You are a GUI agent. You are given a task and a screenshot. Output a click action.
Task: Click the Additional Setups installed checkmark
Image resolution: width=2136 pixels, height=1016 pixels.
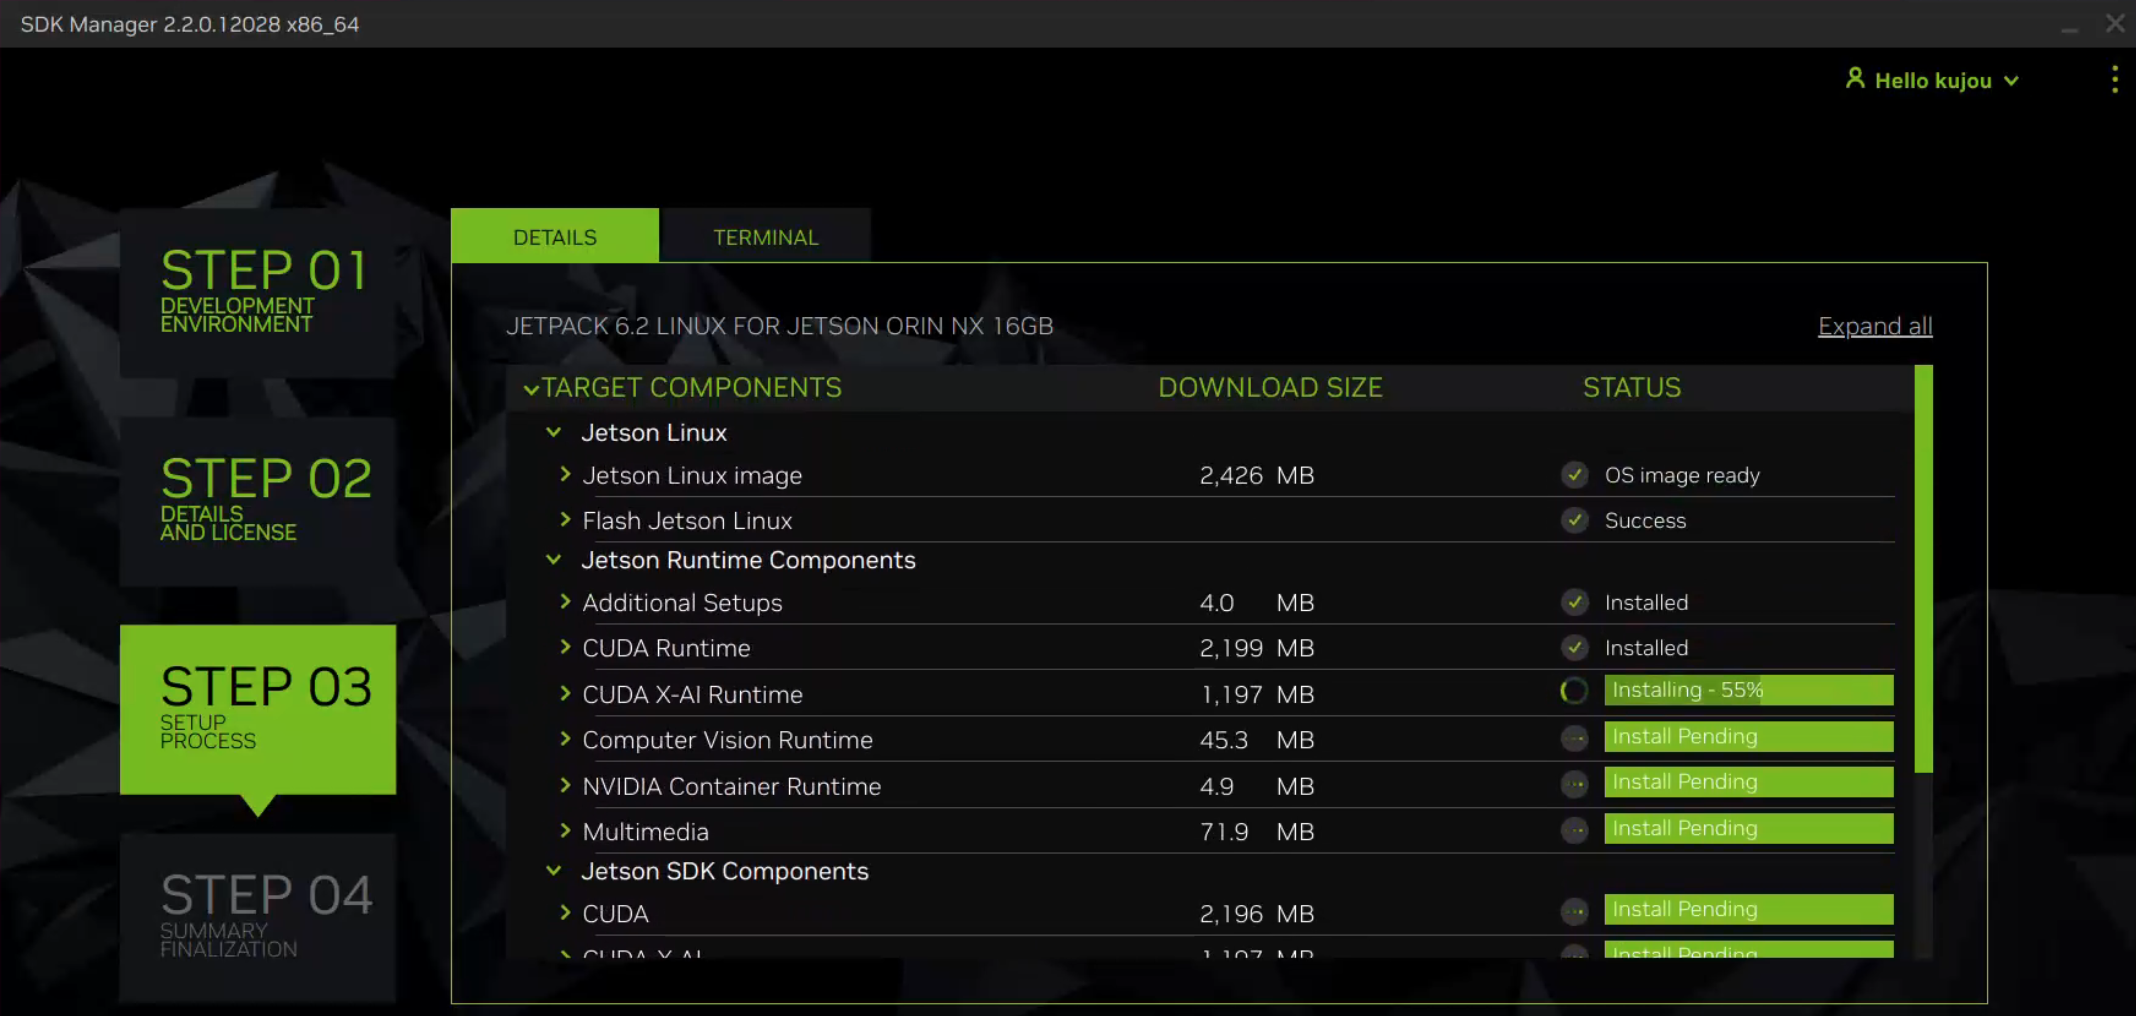click(x=1575, y=602)
